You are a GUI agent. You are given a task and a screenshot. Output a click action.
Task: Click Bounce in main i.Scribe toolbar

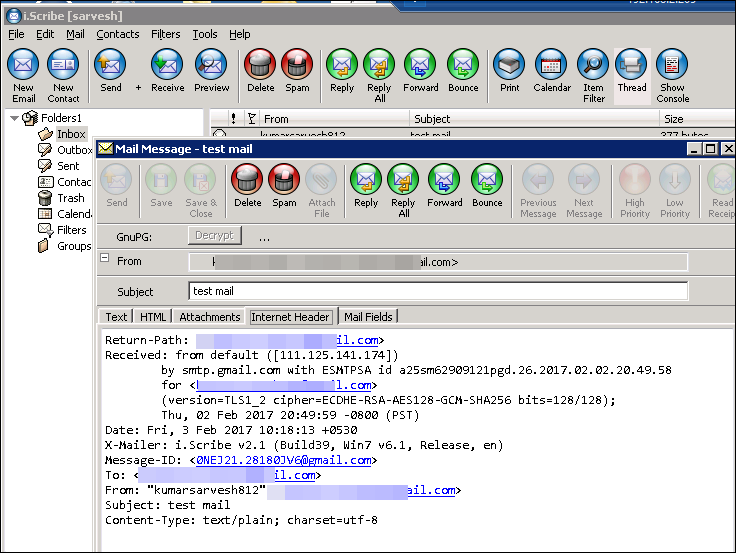463,70
